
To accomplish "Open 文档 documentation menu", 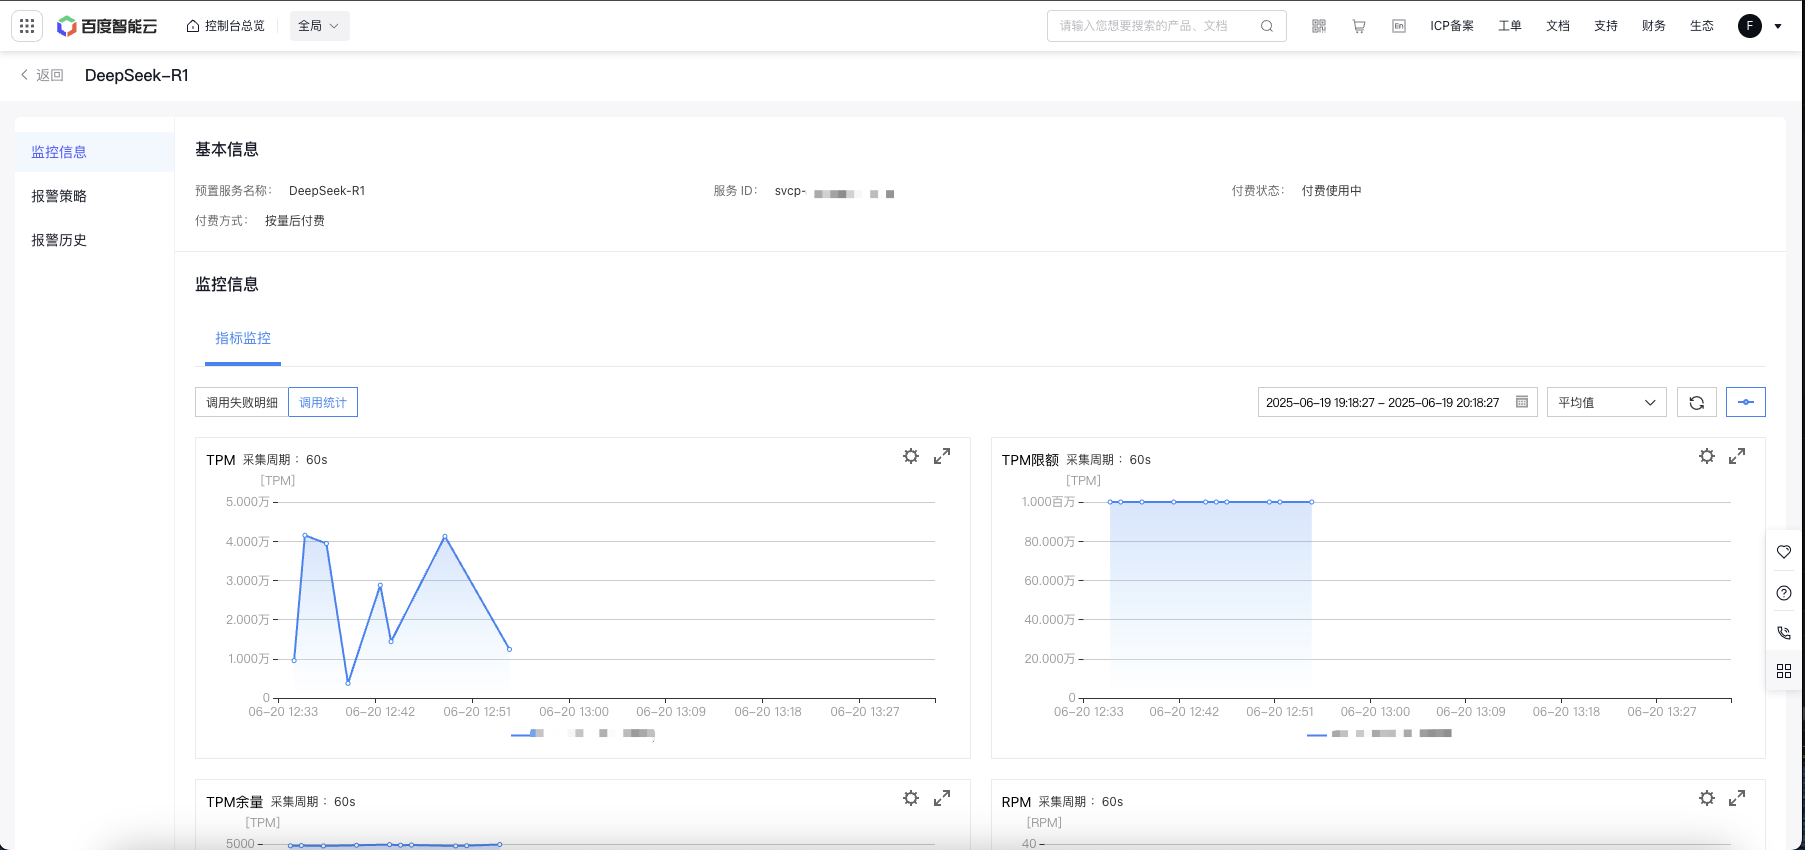I will coord(1558,26).
